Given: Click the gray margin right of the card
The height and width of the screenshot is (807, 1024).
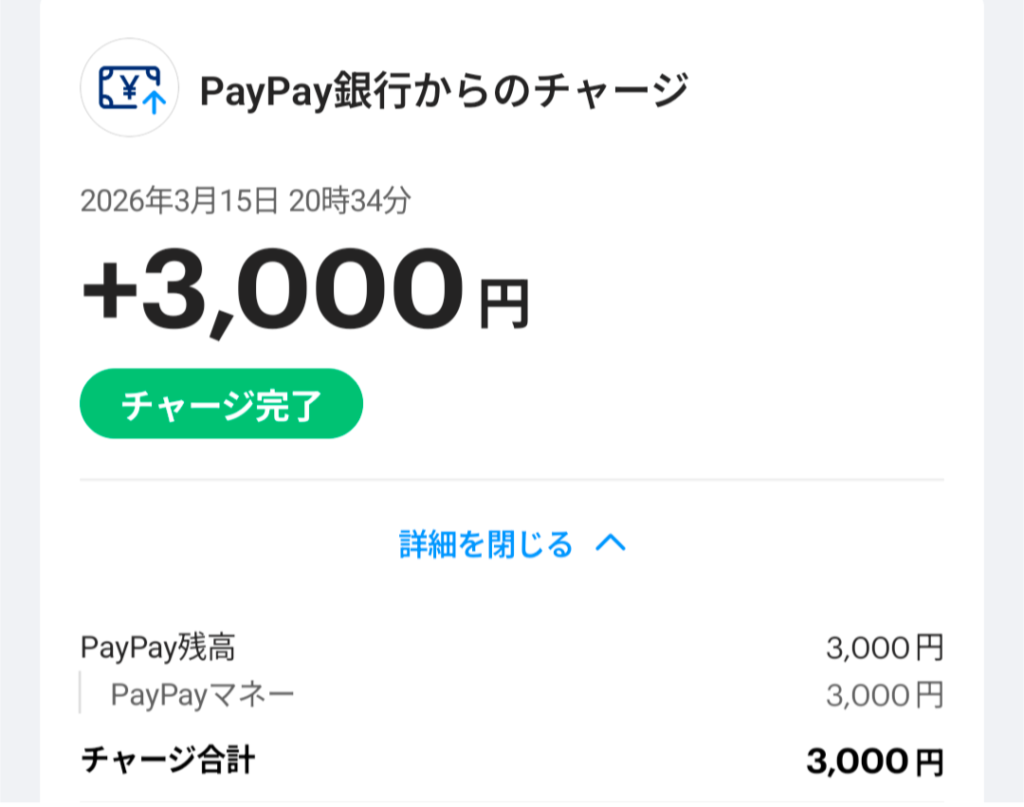Looking at the screenshot, I should click(x=1004, y=400).
